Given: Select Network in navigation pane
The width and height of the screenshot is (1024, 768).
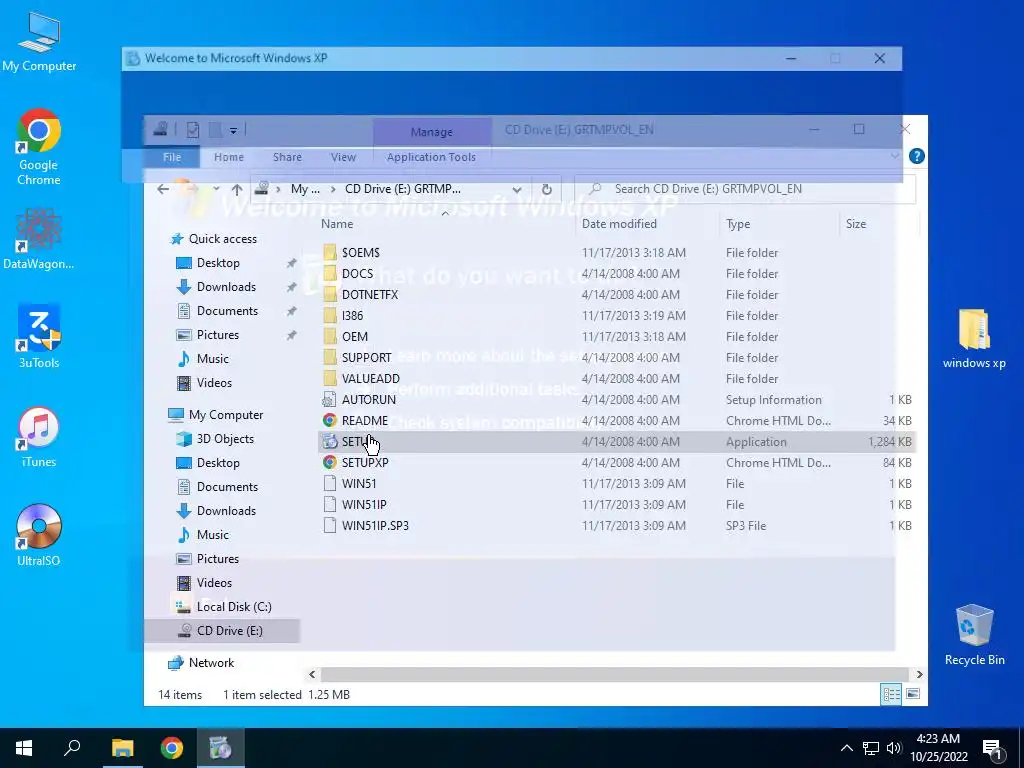Looking at the screenshot, I should [211, 663].
